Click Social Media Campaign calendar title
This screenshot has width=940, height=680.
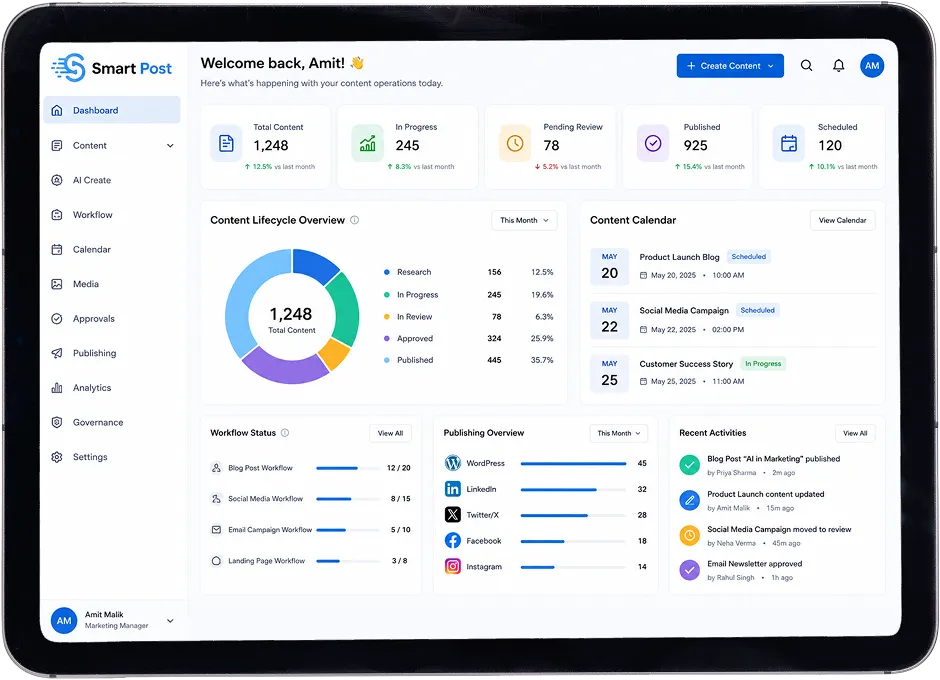(x=684, y=311)
